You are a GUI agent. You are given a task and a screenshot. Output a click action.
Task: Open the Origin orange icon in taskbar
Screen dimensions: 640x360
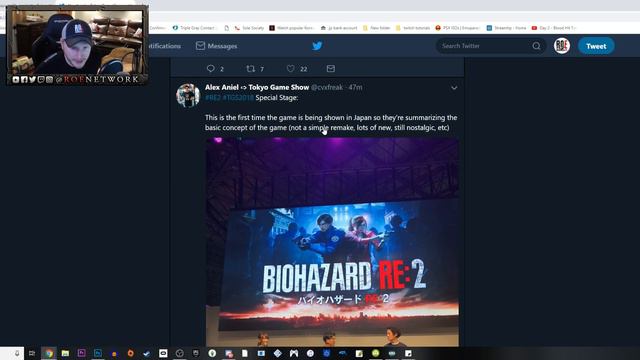coord(131,353)
